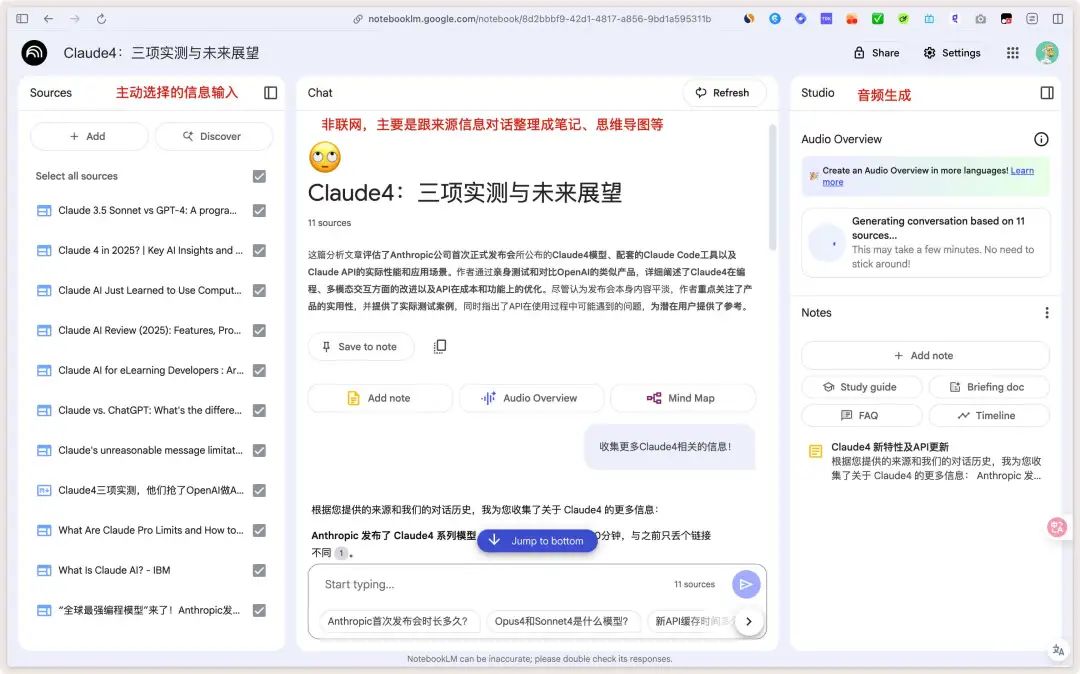The width and height of the screenshot is (1080, 674).
Task: Uncheck the 'Claude vs. ChatGPT' source
Action: [259, 410]
